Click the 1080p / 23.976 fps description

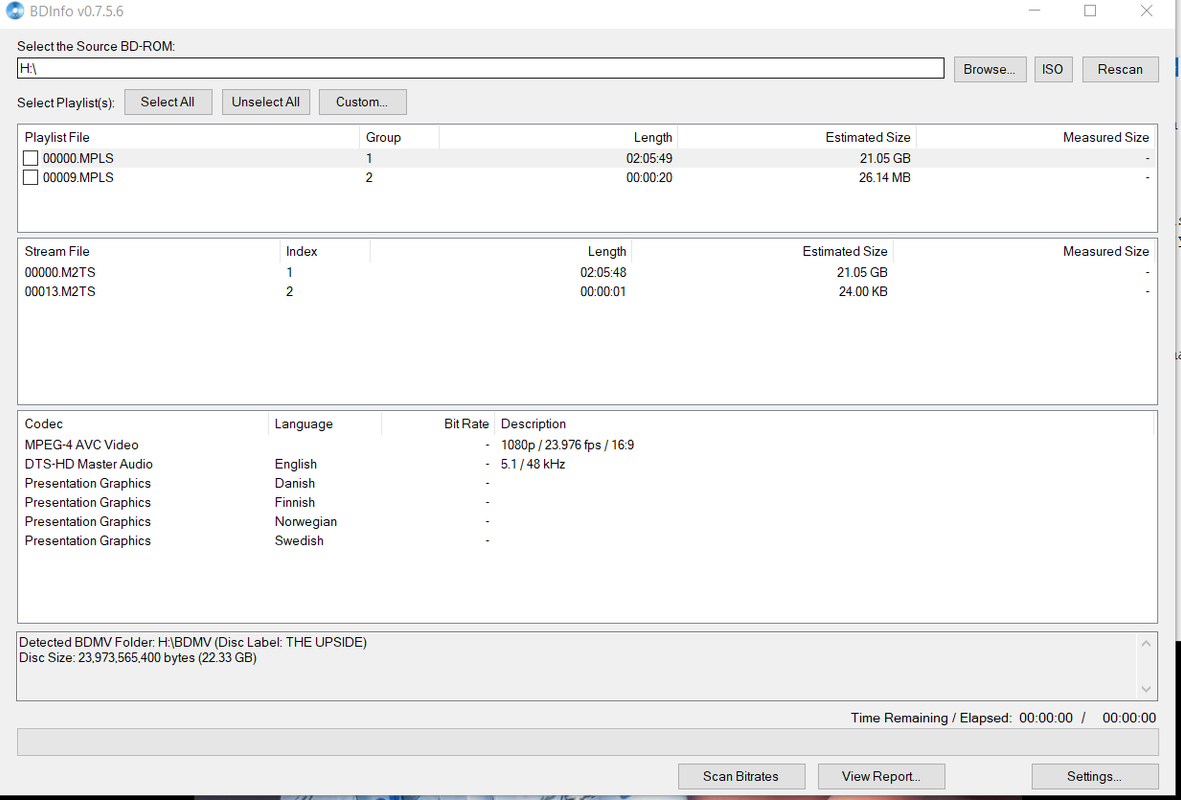click(x=567, y=444)
